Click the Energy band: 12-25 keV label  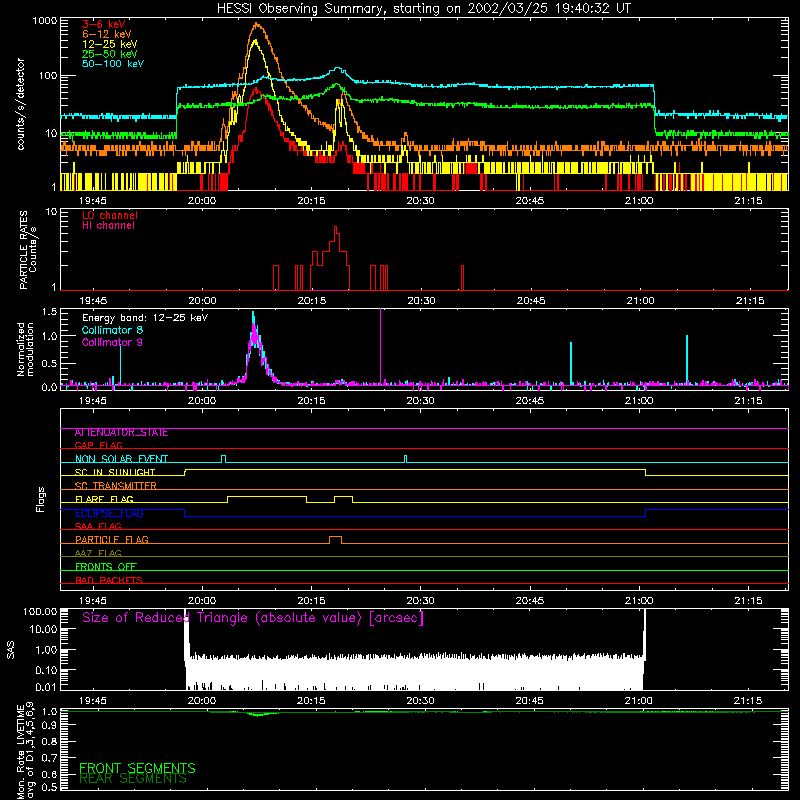click(x=145, y=318)
